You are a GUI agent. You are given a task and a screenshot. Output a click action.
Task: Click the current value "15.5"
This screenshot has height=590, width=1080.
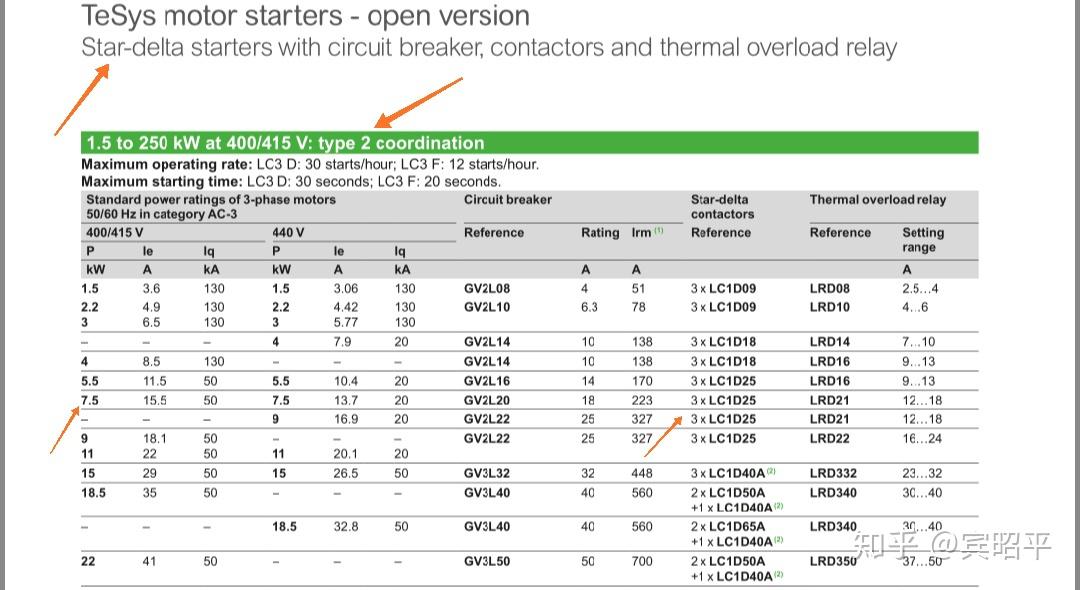coord(154,400)
